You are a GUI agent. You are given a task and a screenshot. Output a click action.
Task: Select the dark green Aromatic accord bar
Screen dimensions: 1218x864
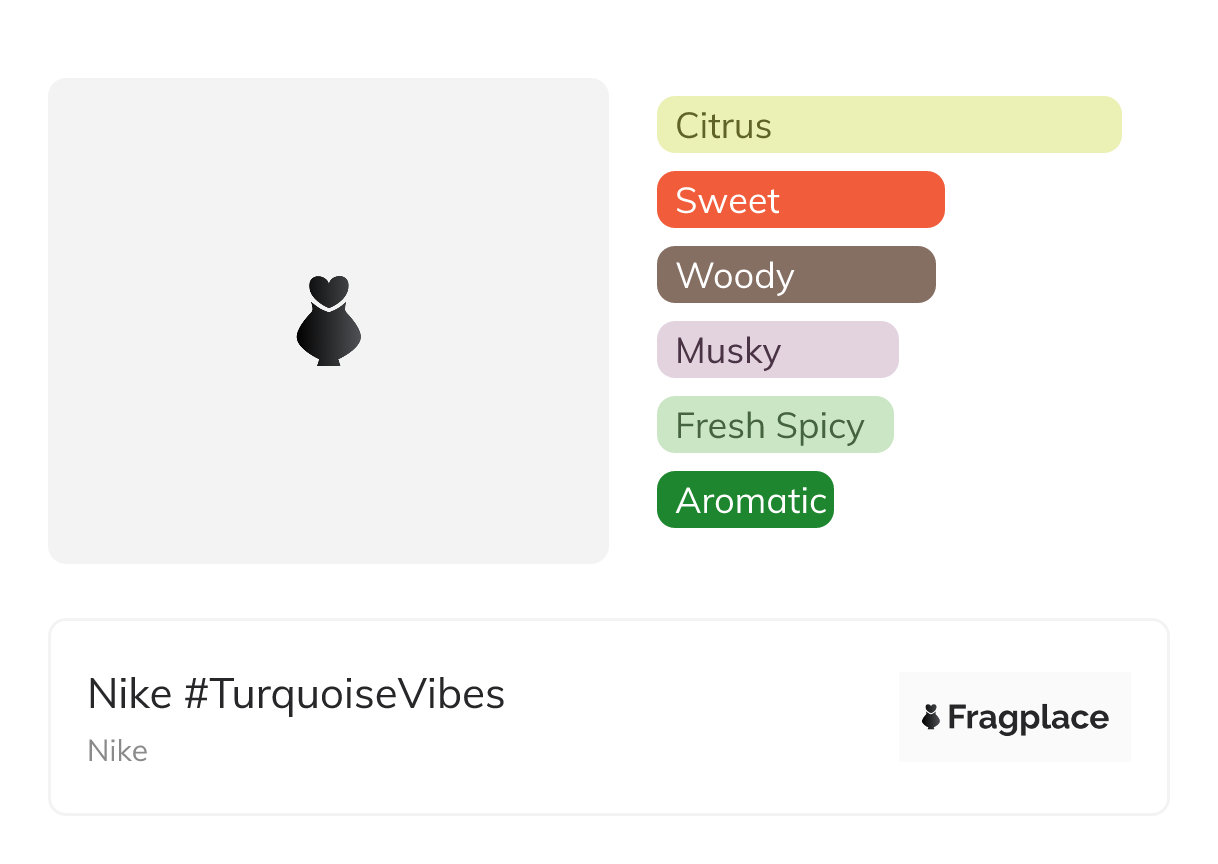click(x=744, y=500)
